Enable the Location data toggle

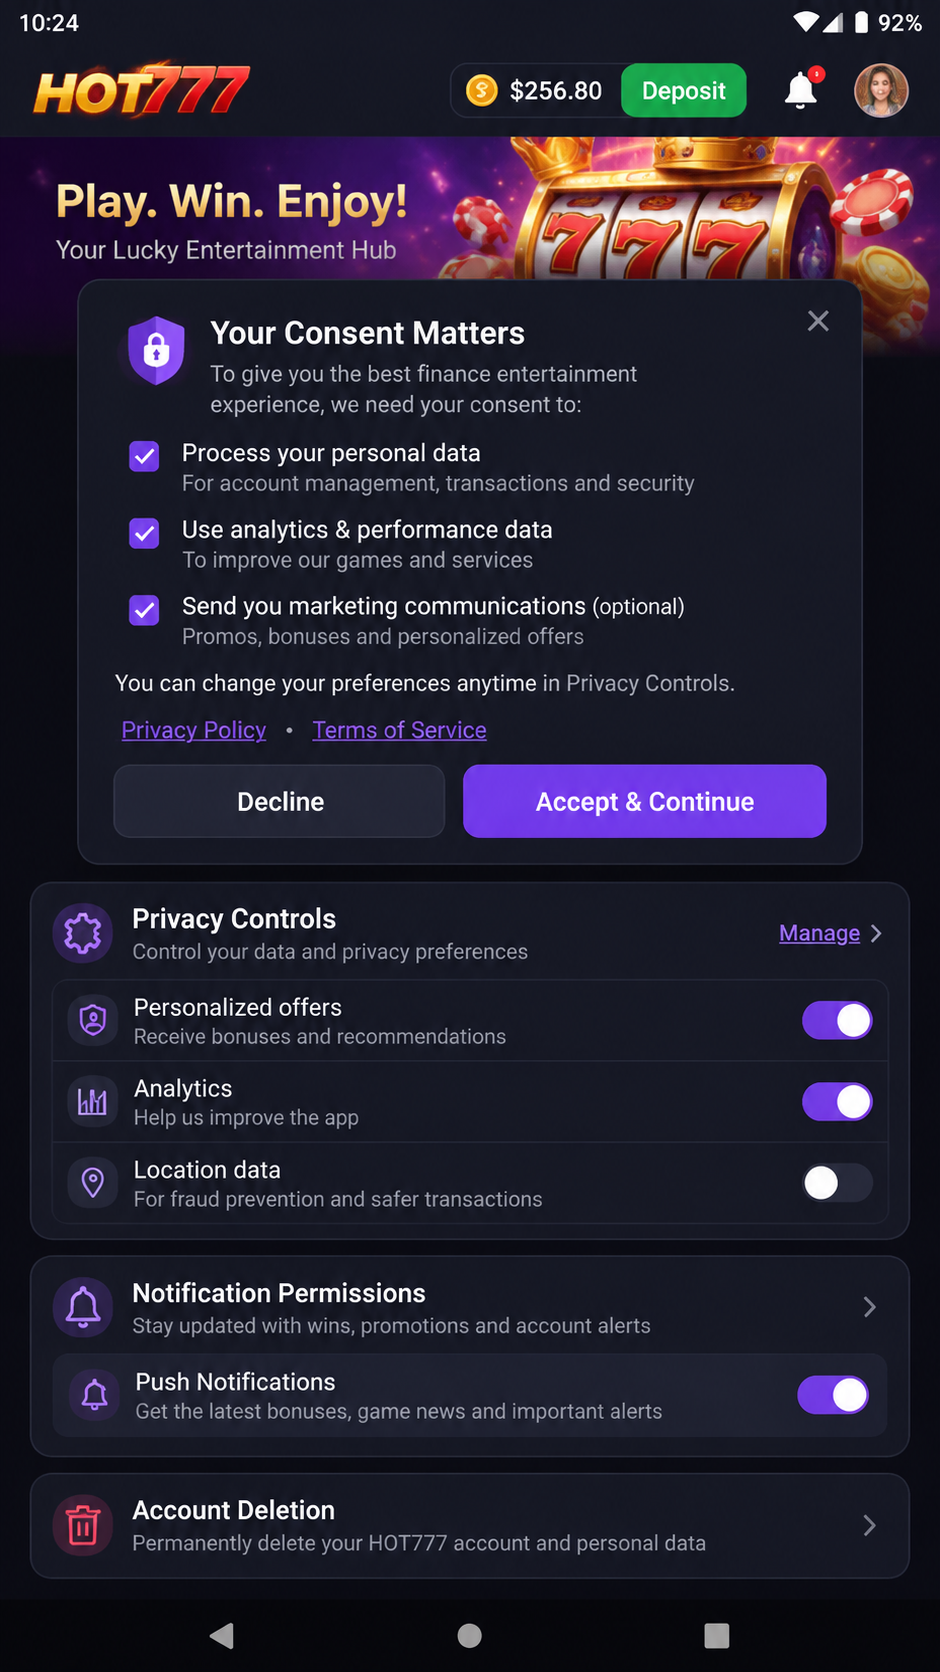837,1183
